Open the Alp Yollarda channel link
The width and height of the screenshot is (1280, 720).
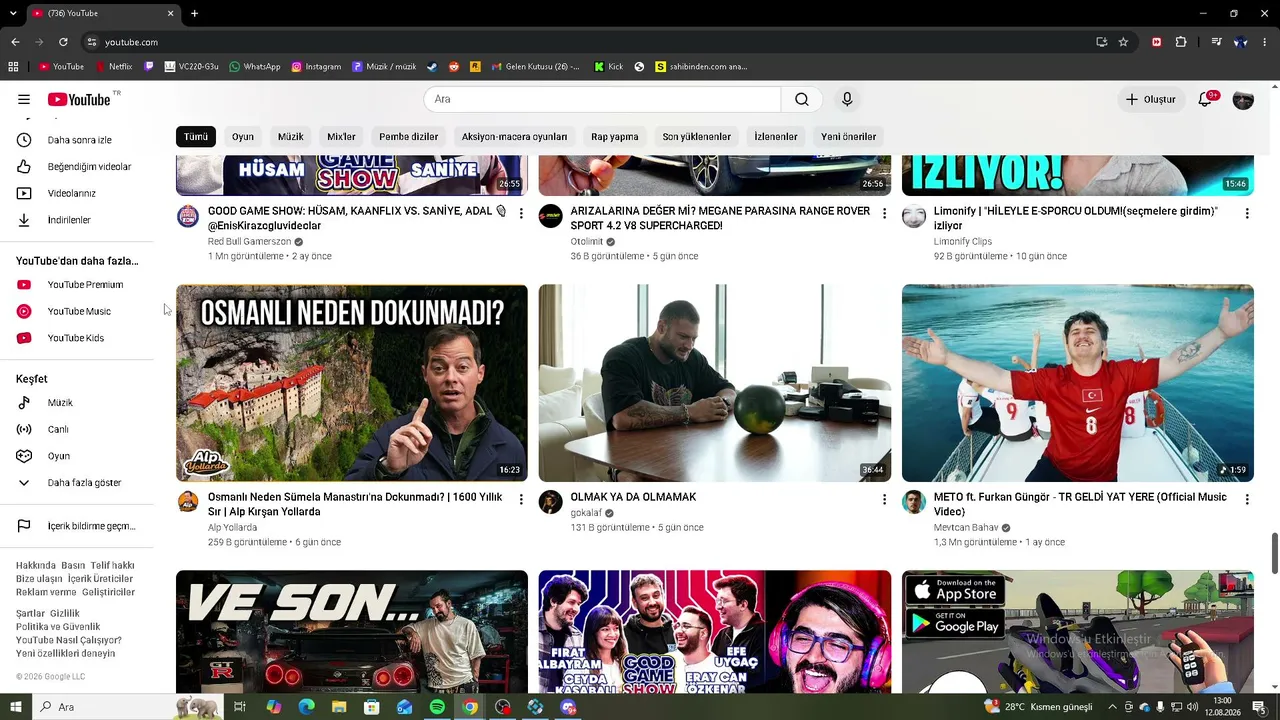point(232,527)
